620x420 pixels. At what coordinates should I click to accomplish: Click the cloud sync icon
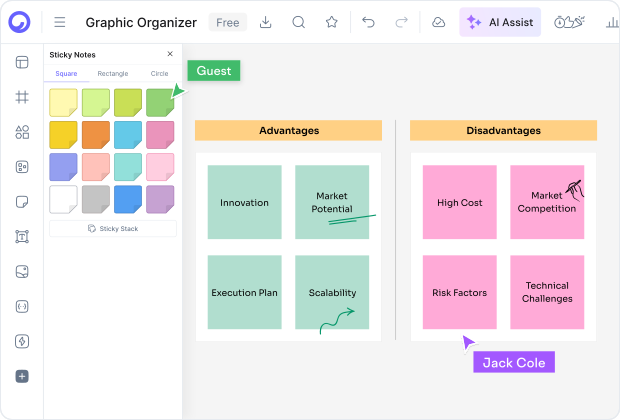[439, 22]
